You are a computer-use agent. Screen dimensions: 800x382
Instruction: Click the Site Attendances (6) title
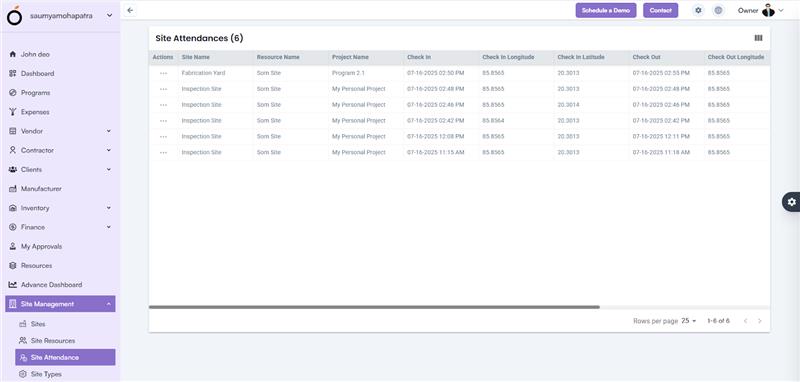tap(199, 38)
